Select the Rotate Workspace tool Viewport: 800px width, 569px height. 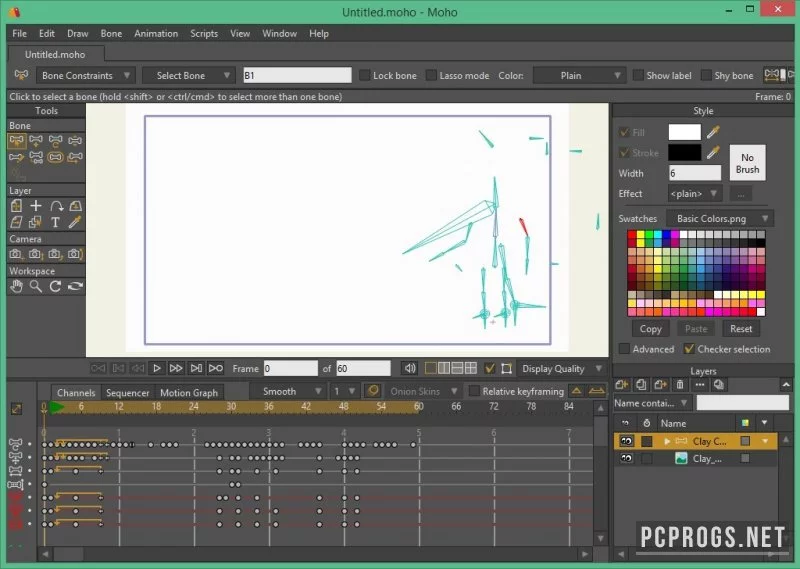coord(55,286)
